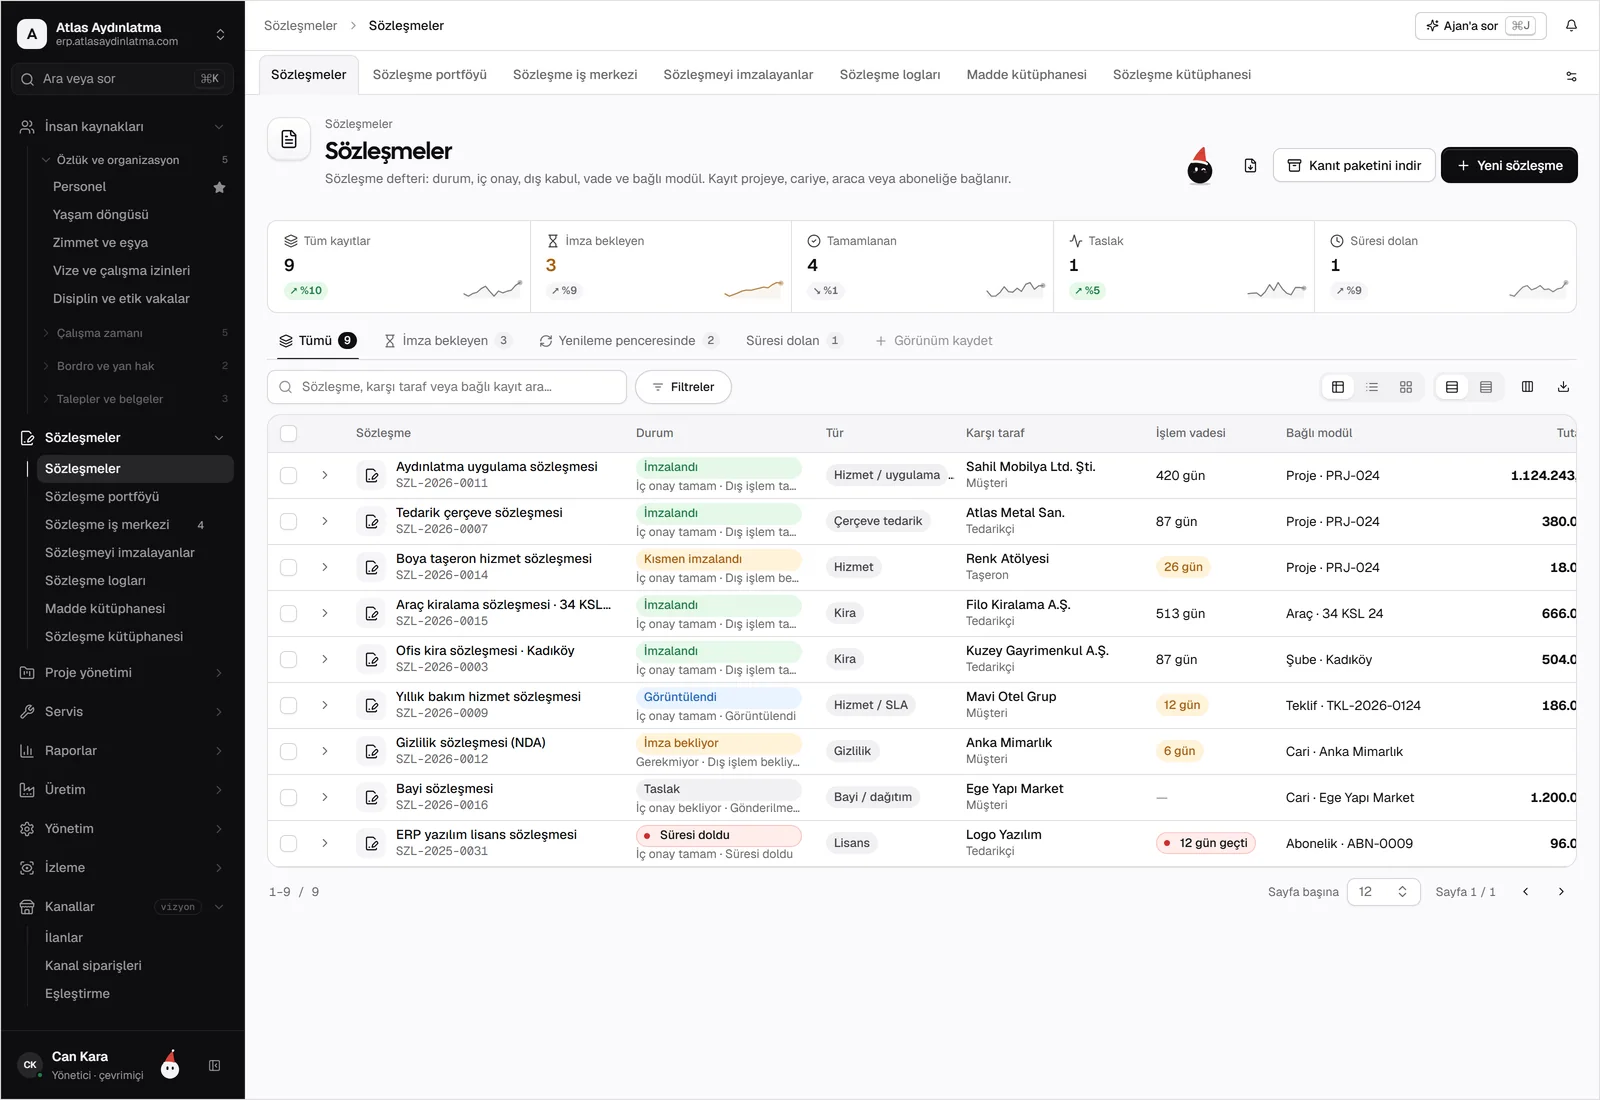The width and height of the screenshot is (1600, 1100).
Task: Open the Sözleşme logları tab
Action: tap(890, 75)
